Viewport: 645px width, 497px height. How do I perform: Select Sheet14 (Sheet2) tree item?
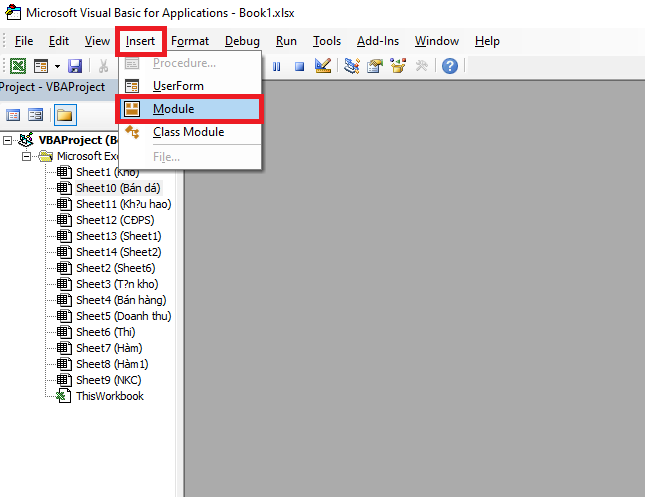[118, 252]
